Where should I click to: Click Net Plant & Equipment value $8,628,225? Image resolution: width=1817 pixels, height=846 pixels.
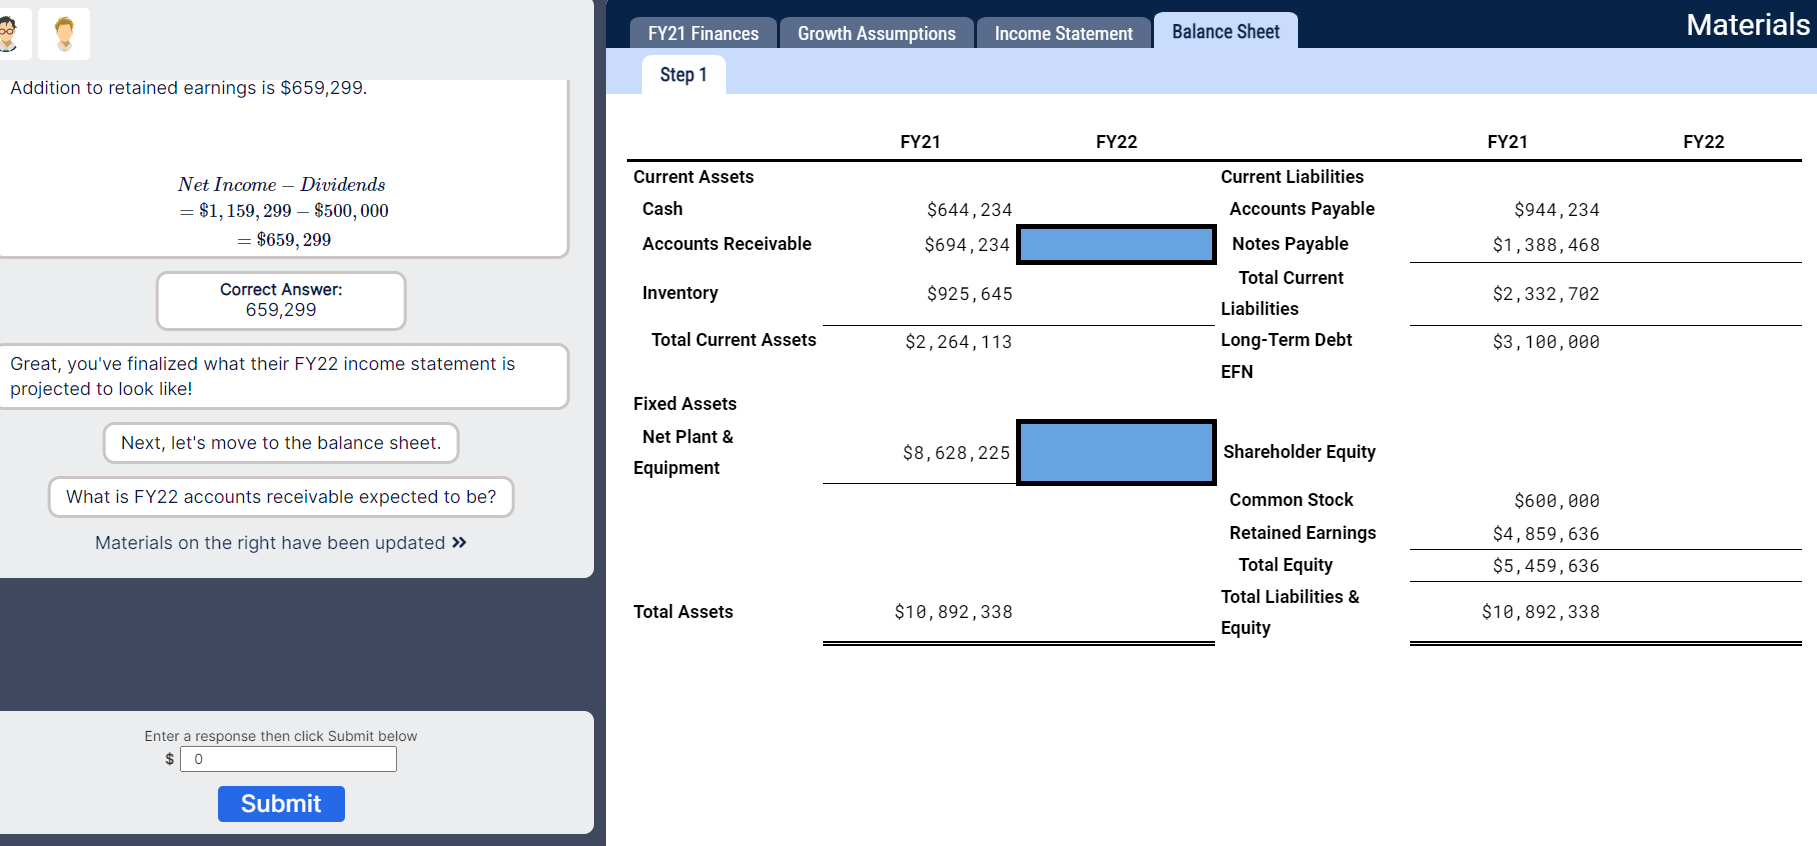tap(956, 453)
